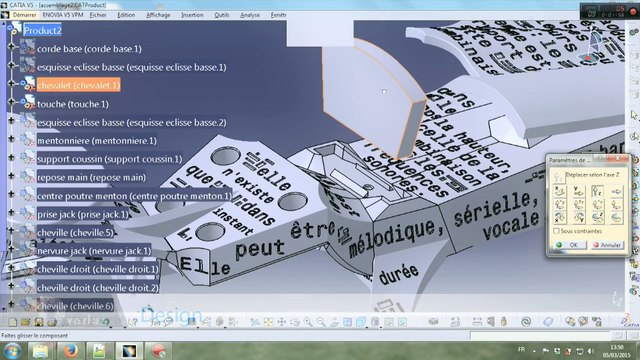Select rotate around any axis icon
640x360 pixels.
[616, 218]
